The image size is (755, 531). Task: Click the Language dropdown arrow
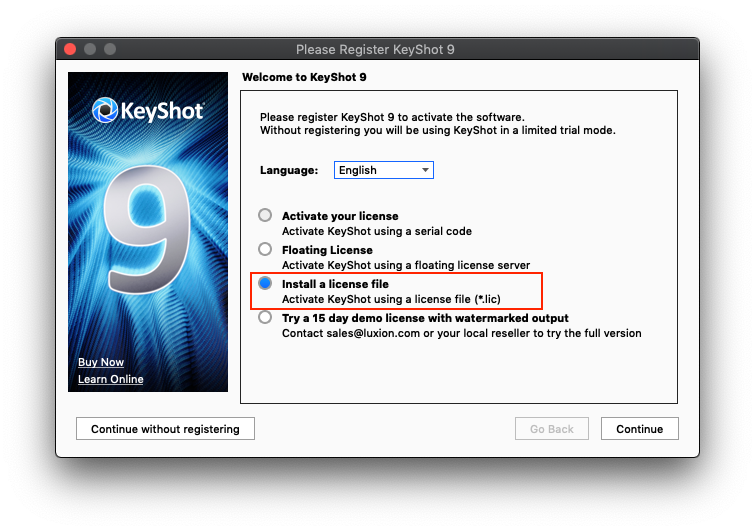[426, 170]
